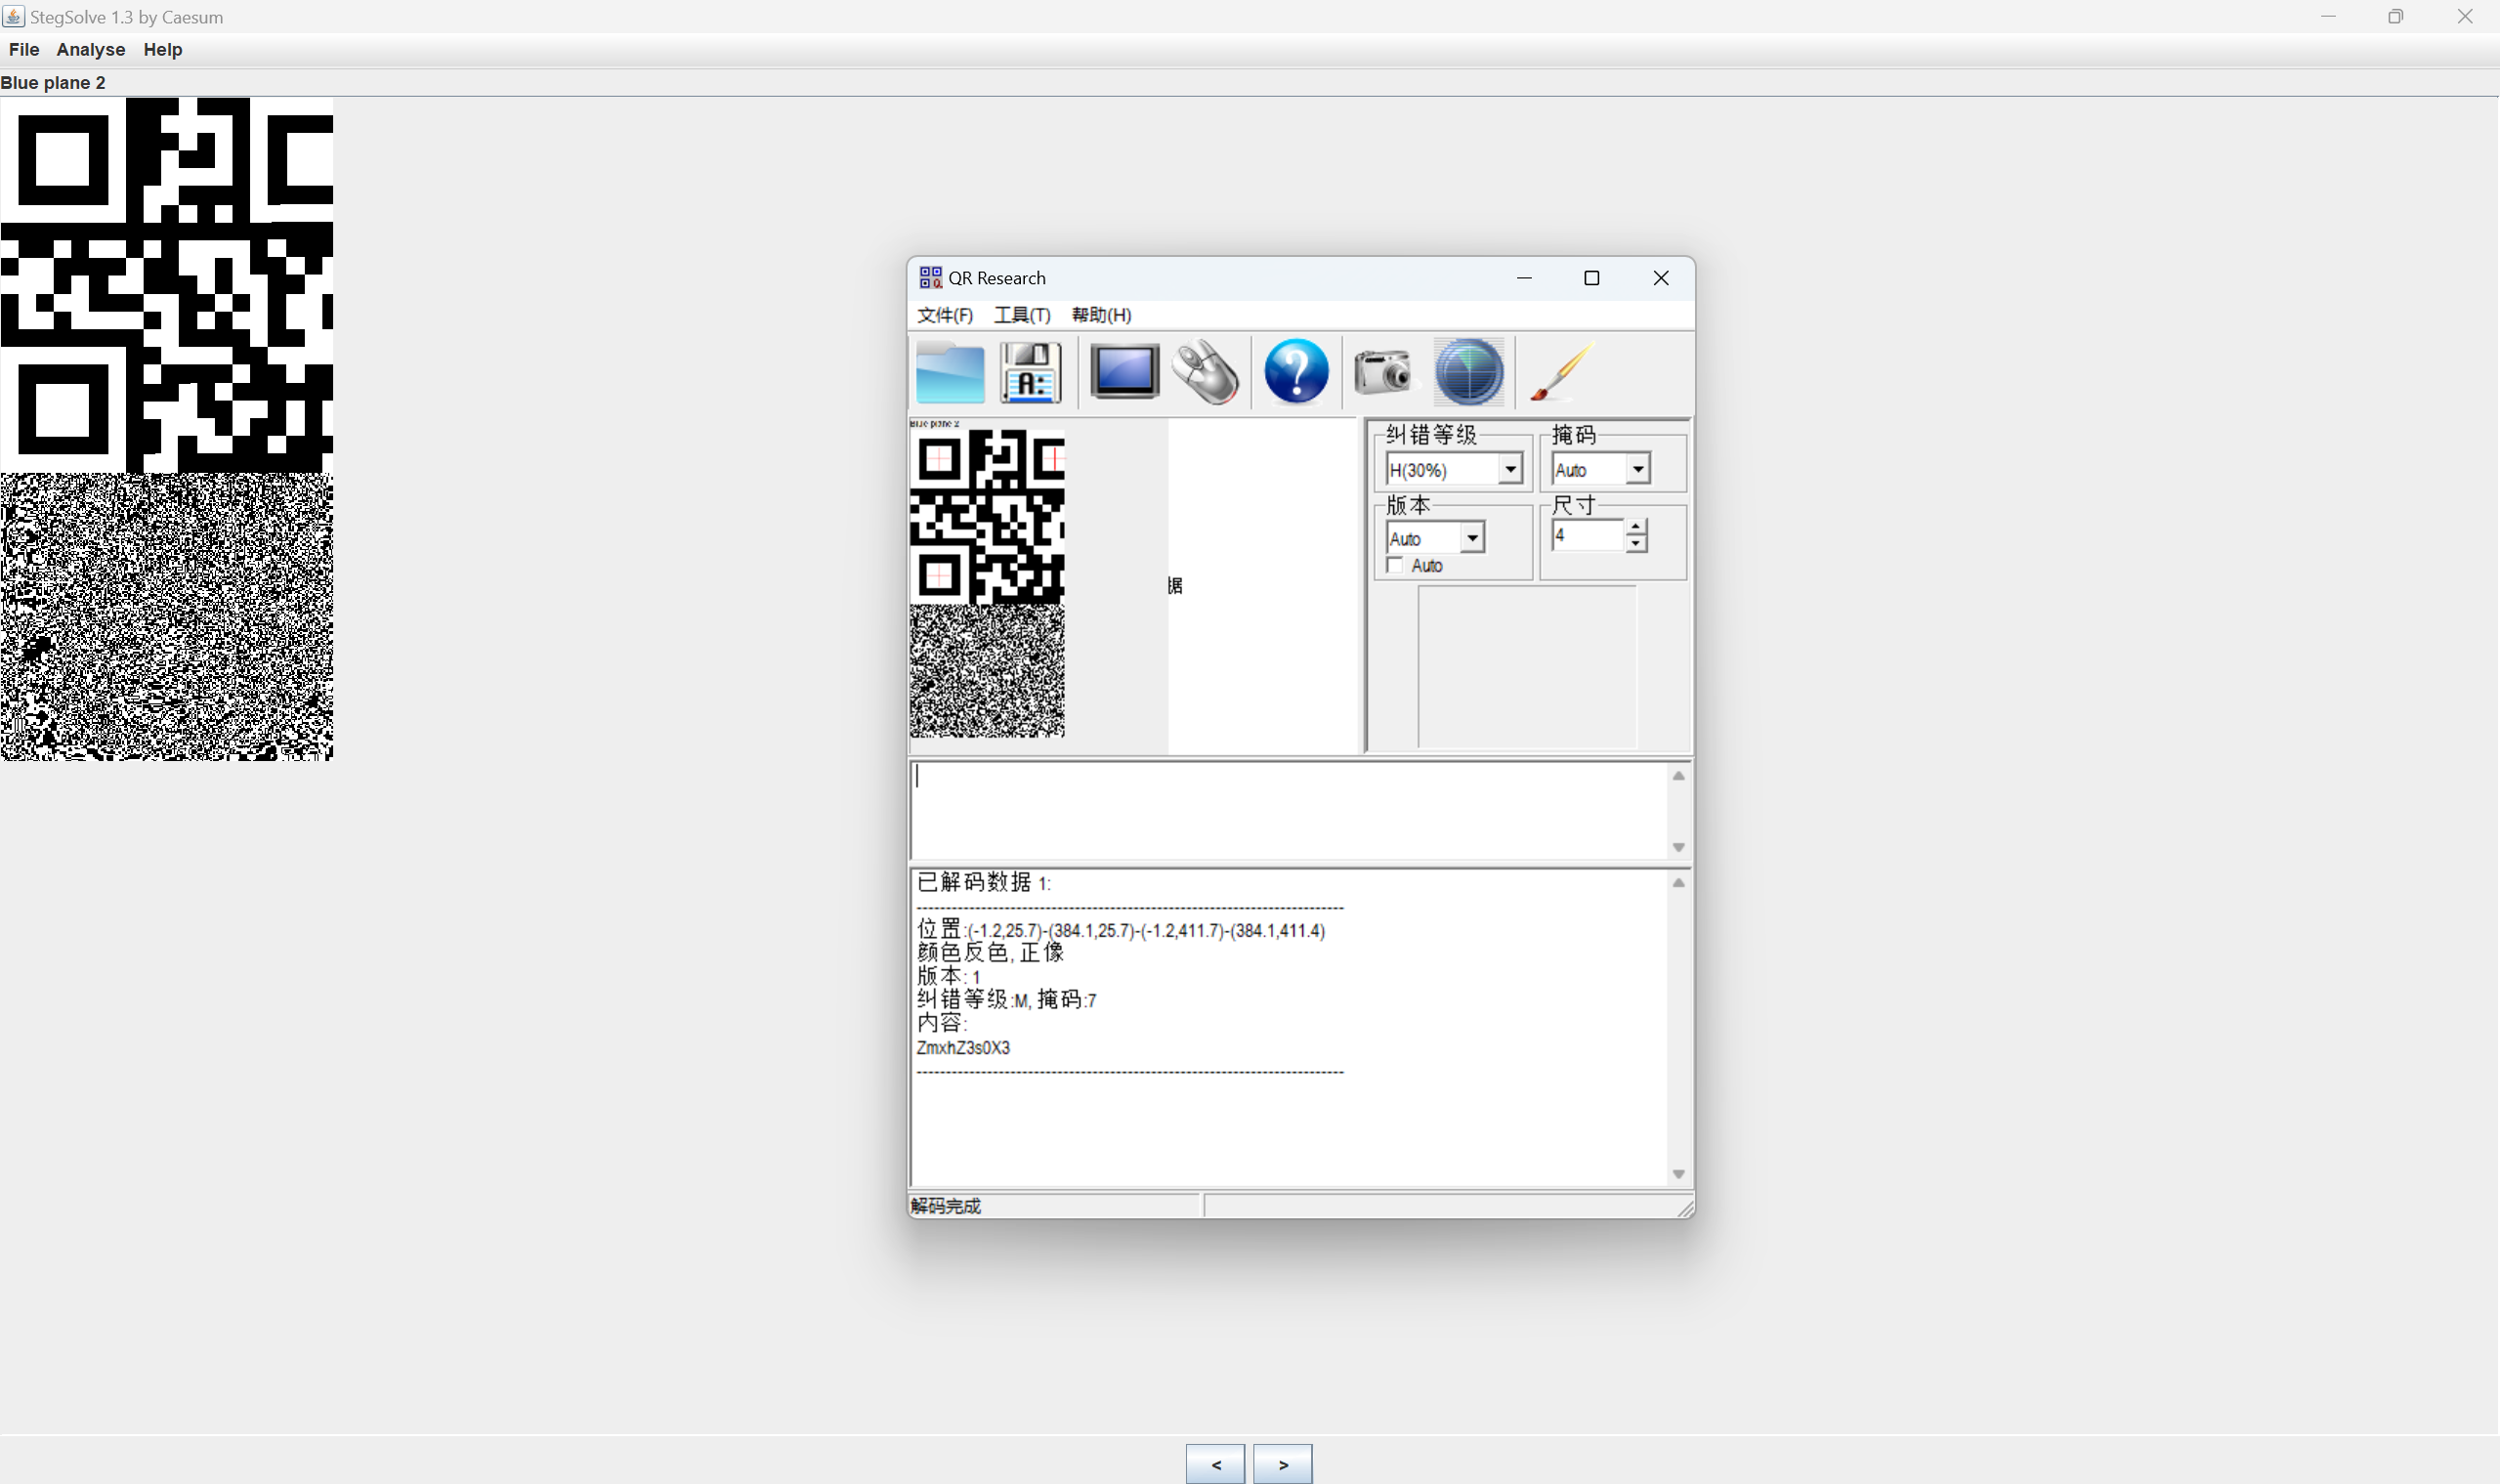The image size is (2500, 1484).
Task: Click the 尺寸 input field showing 4
Action: click(x=1588, y=535)
